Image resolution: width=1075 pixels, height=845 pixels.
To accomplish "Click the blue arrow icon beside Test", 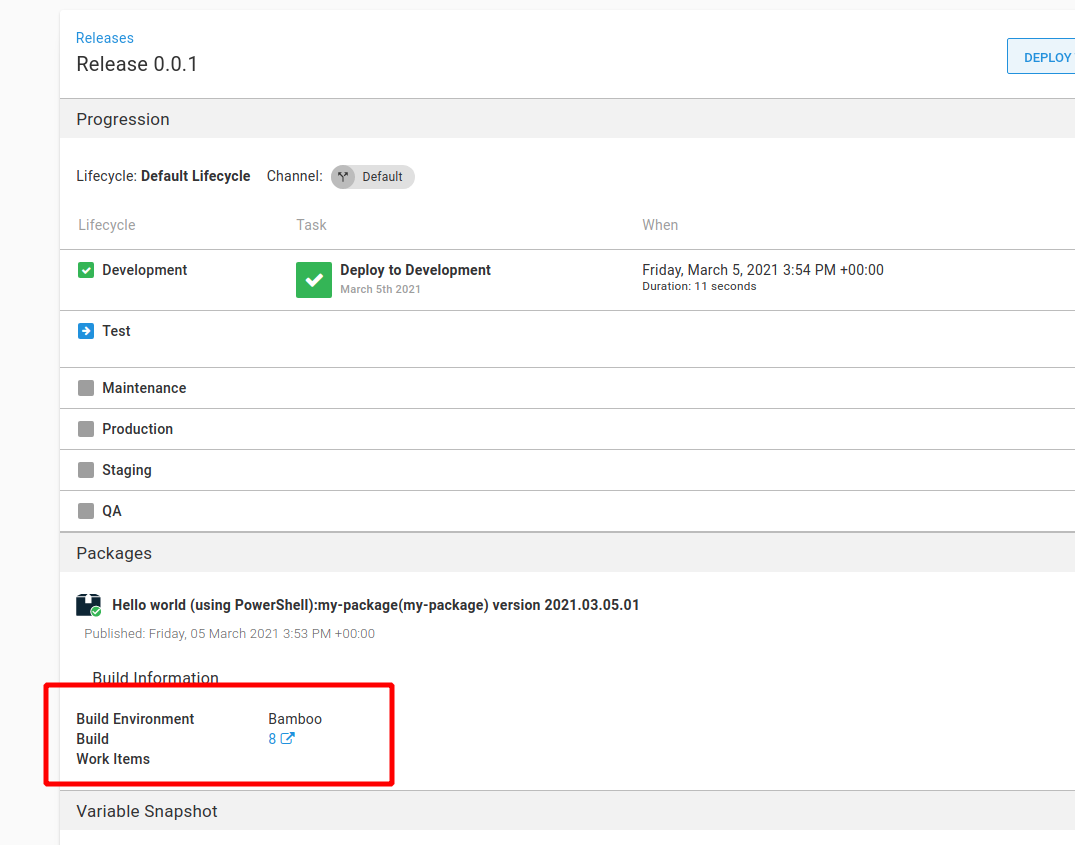I will tap(86, 330).
